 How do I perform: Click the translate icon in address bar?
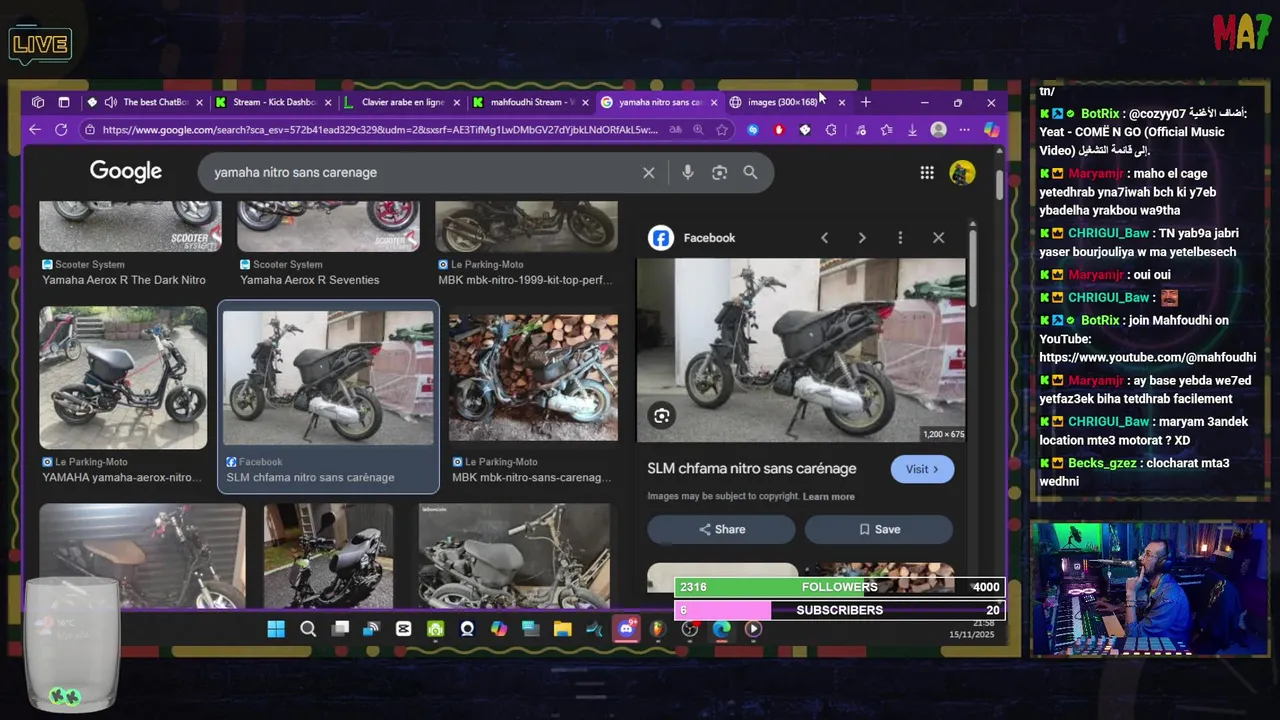pyautogui.click(x=675, y=130)
